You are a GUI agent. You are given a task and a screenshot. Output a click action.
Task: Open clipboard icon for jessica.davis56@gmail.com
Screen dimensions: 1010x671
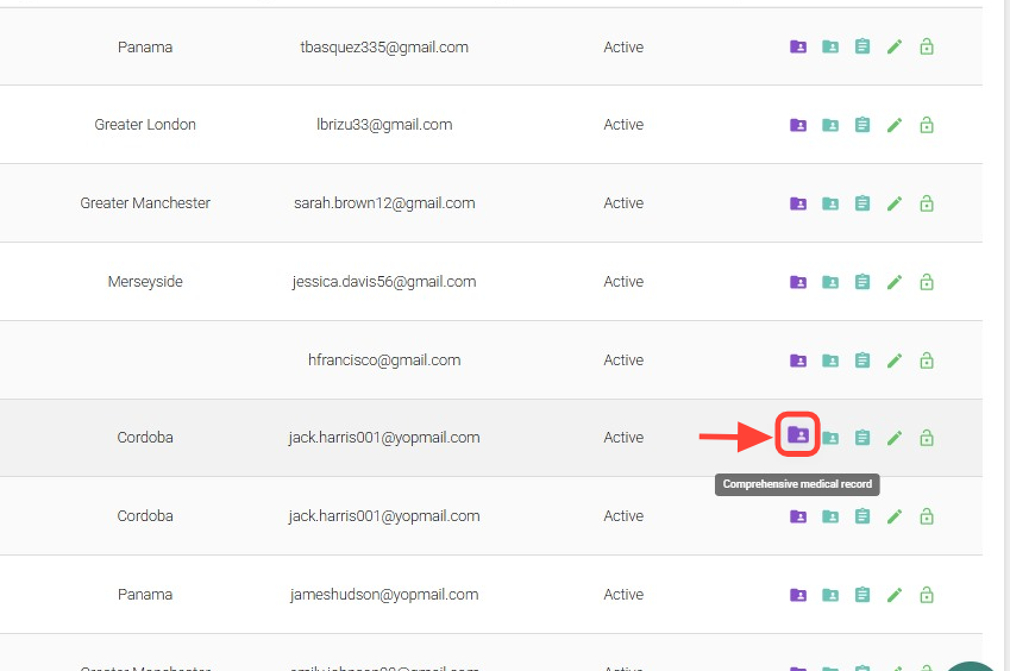pos(862,282)
